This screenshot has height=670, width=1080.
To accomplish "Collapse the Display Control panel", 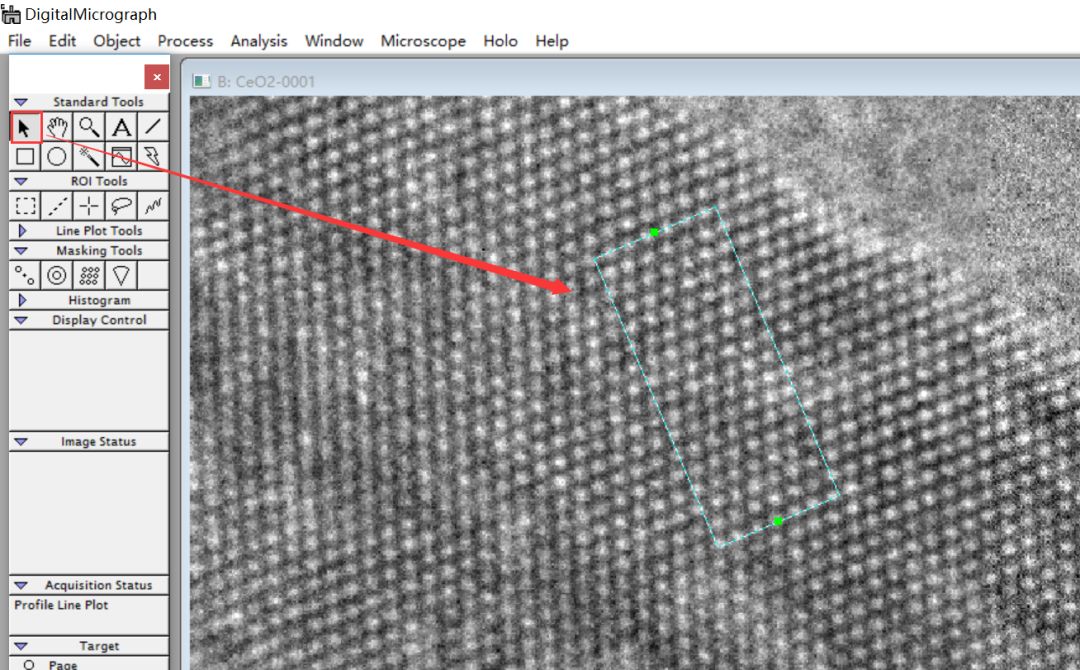I will pyautogui.click(x=22, y=320).
